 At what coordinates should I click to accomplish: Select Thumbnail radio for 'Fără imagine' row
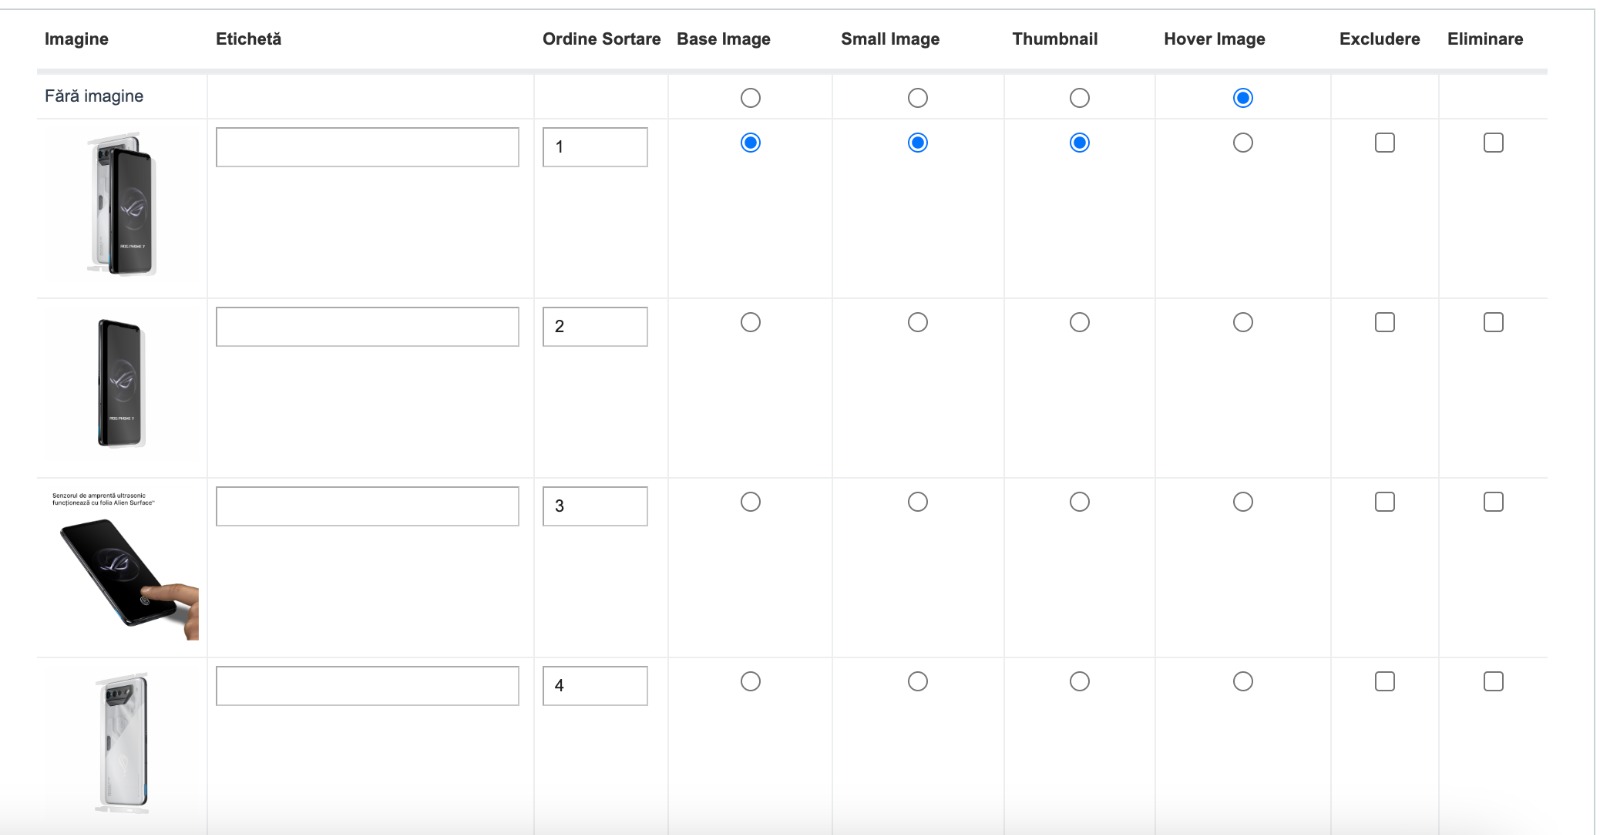click(1079, 98)
